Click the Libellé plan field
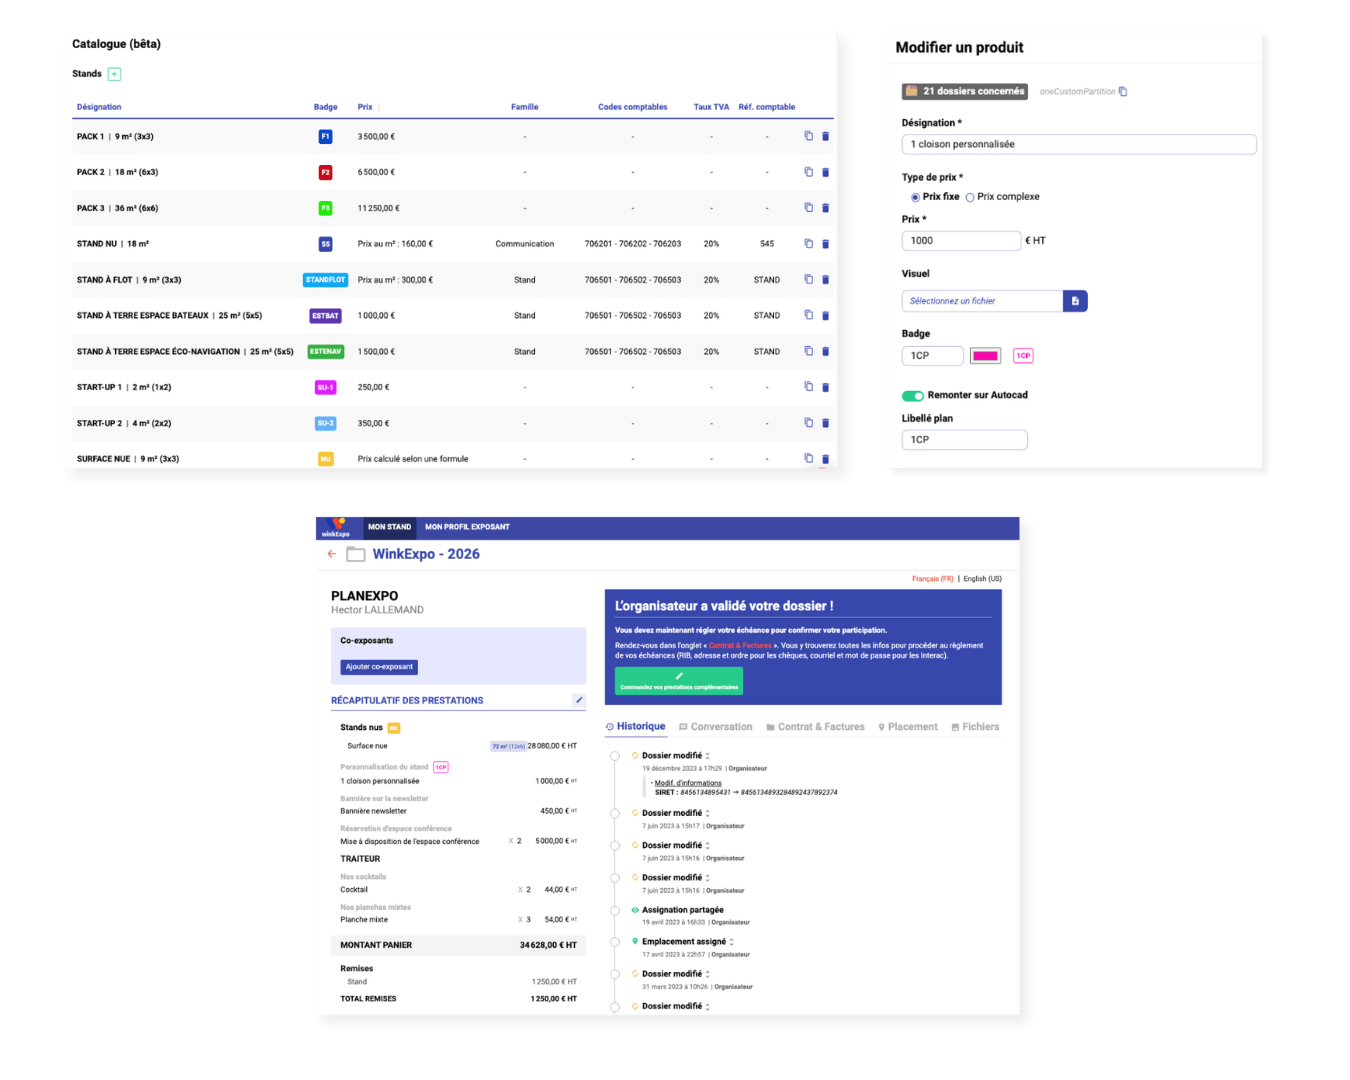Viewport: 1350px width, 1080px height. click(964, 440)
